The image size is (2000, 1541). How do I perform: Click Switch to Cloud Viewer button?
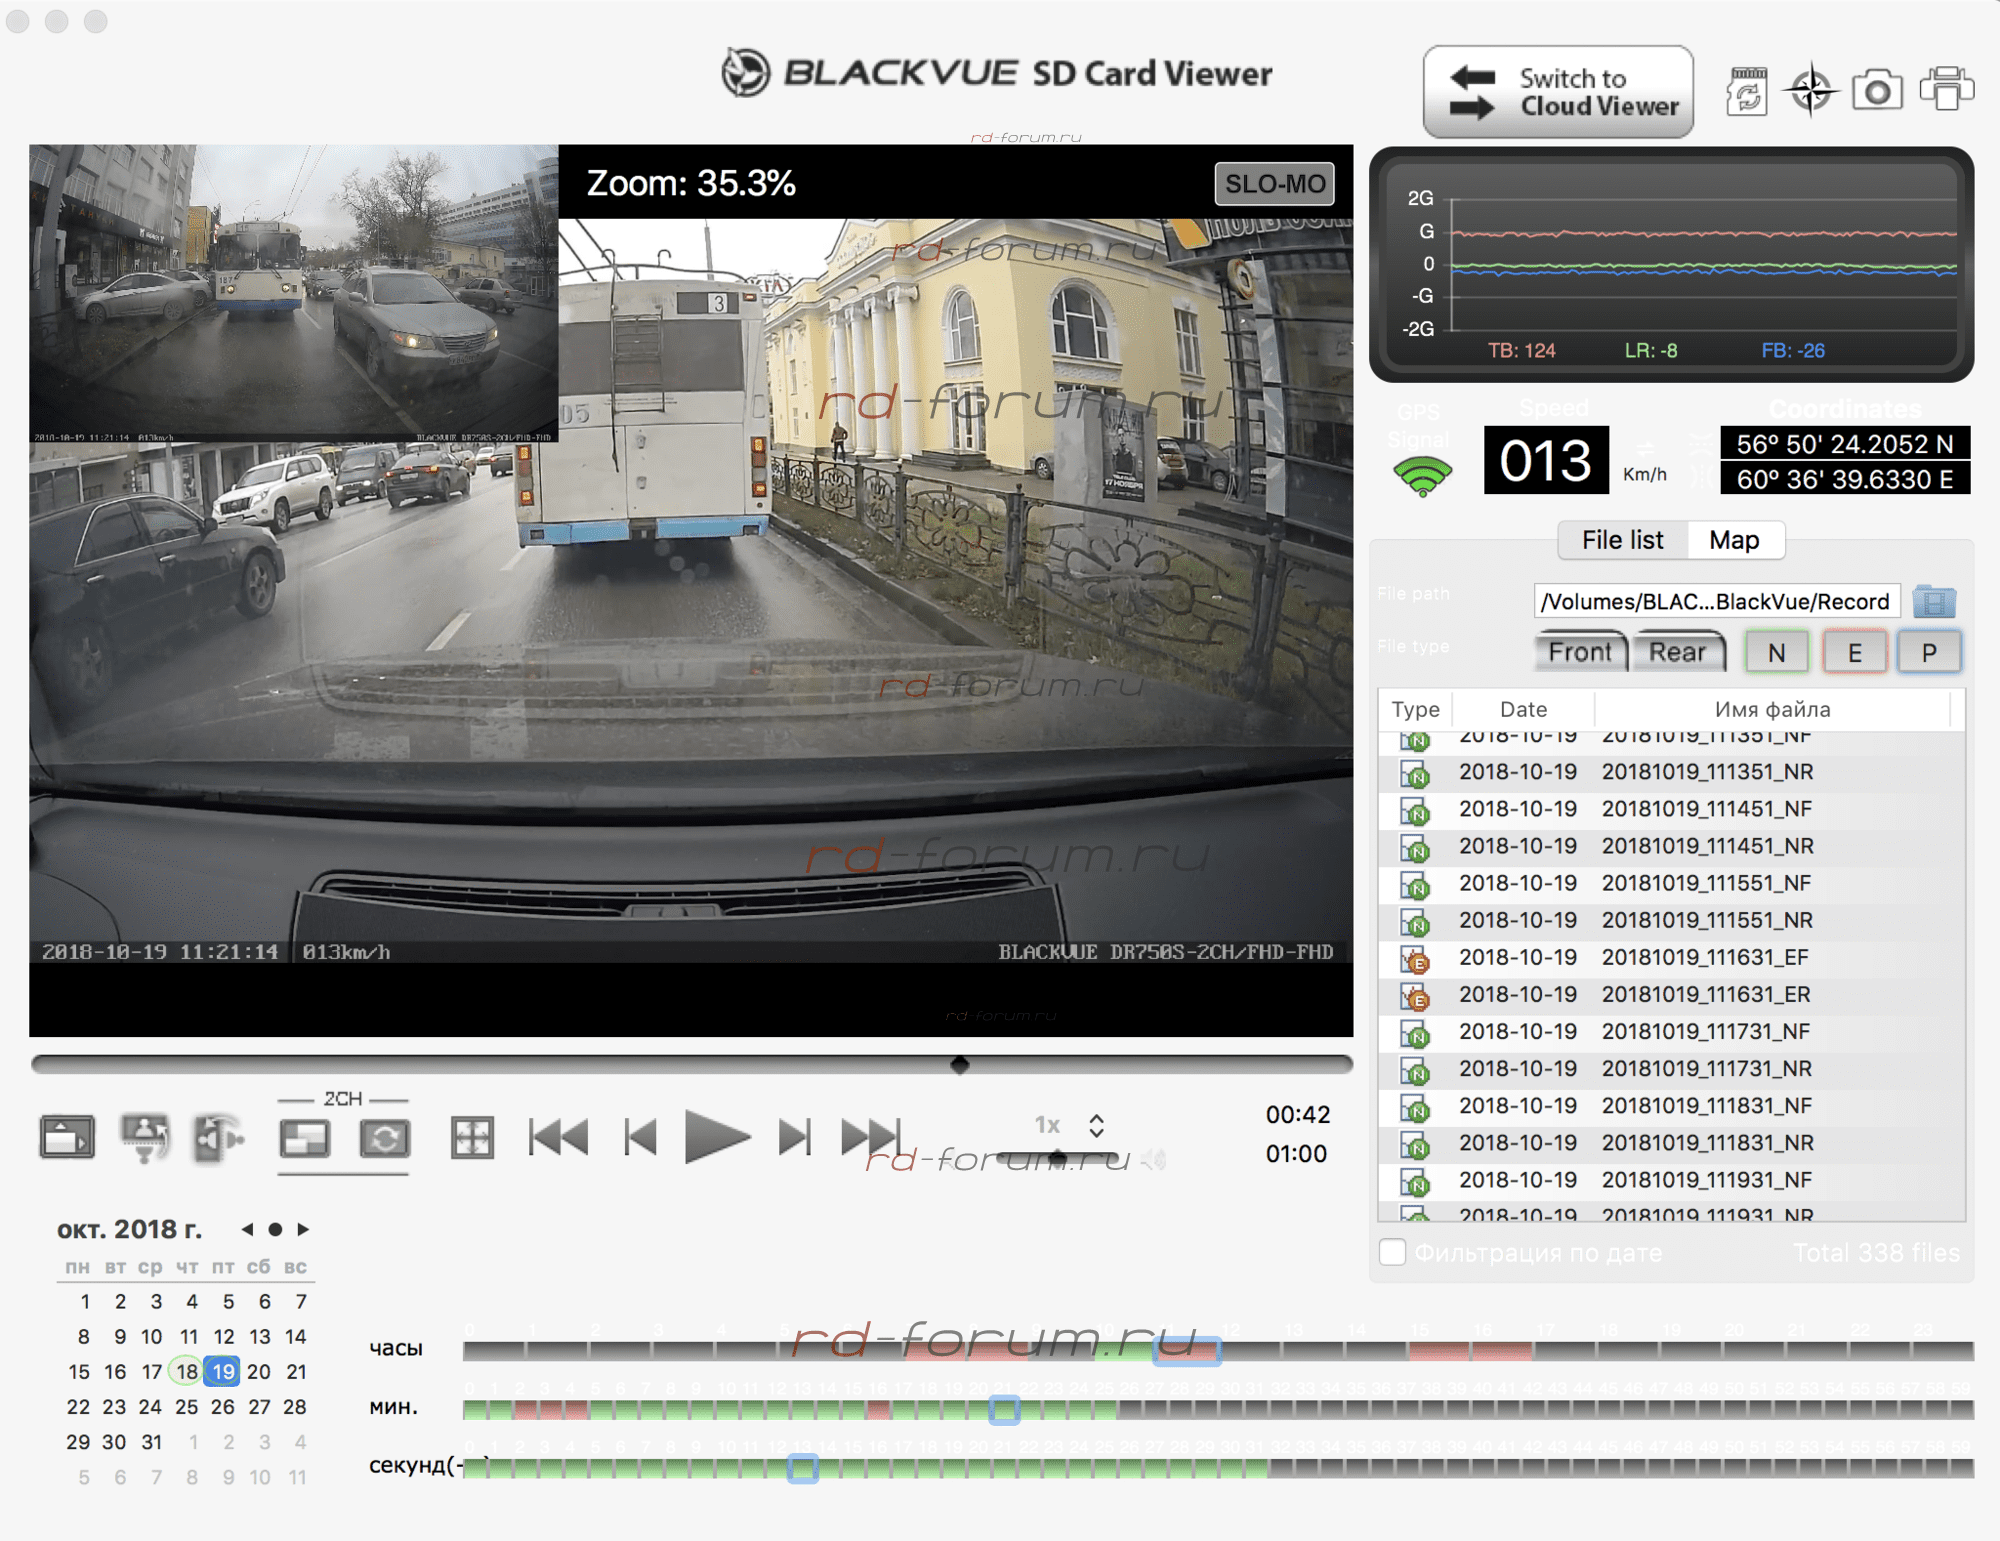point(1557,92)
